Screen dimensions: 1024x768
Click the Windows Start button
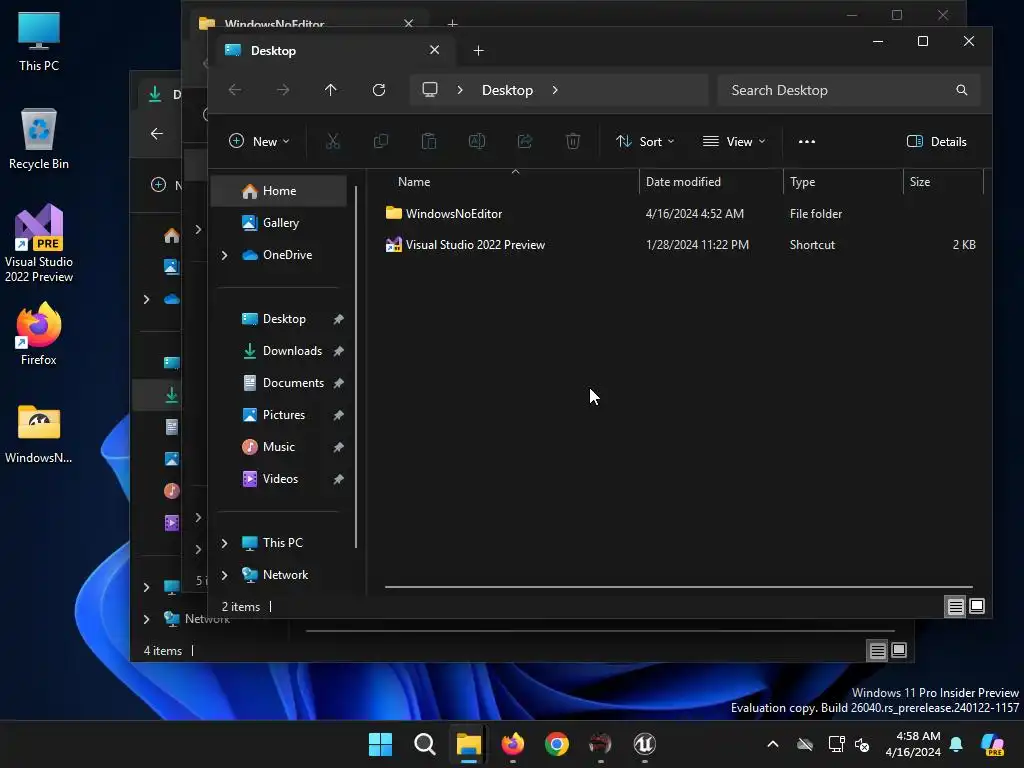[x=380, y=744]
